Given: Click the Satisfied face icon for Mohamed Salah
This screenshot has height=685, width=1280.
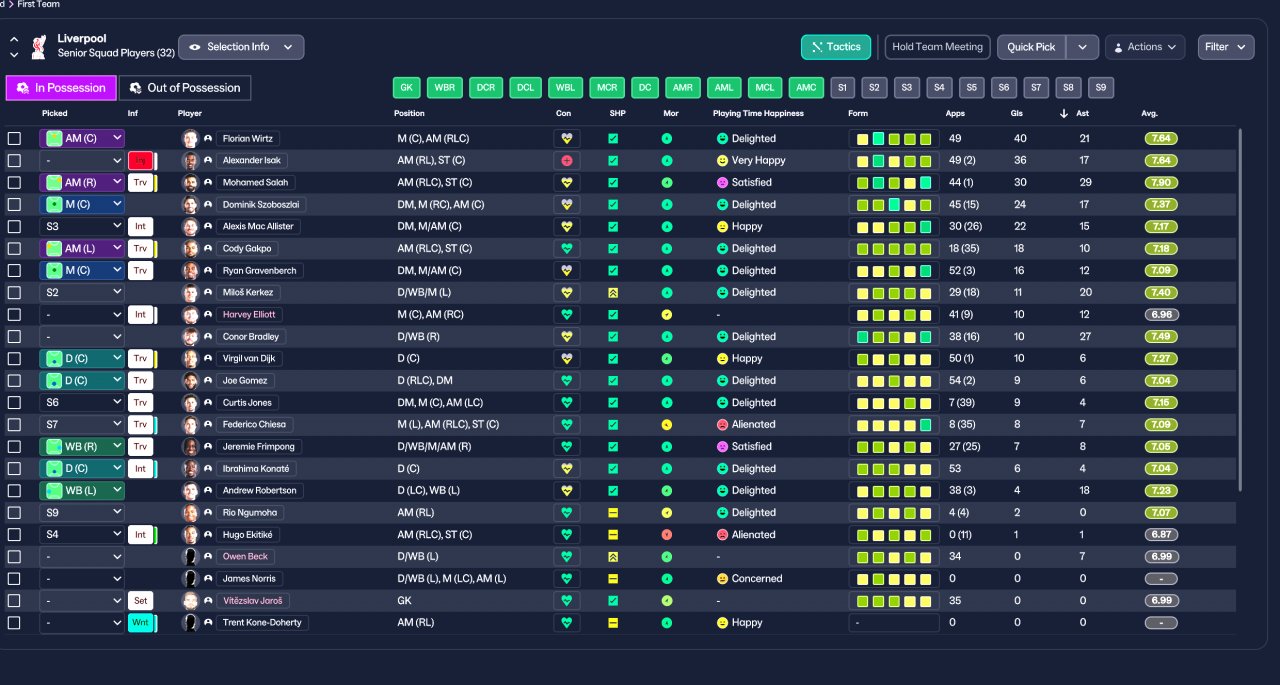Looking at the screenshot, I should [x=722, y=182].
